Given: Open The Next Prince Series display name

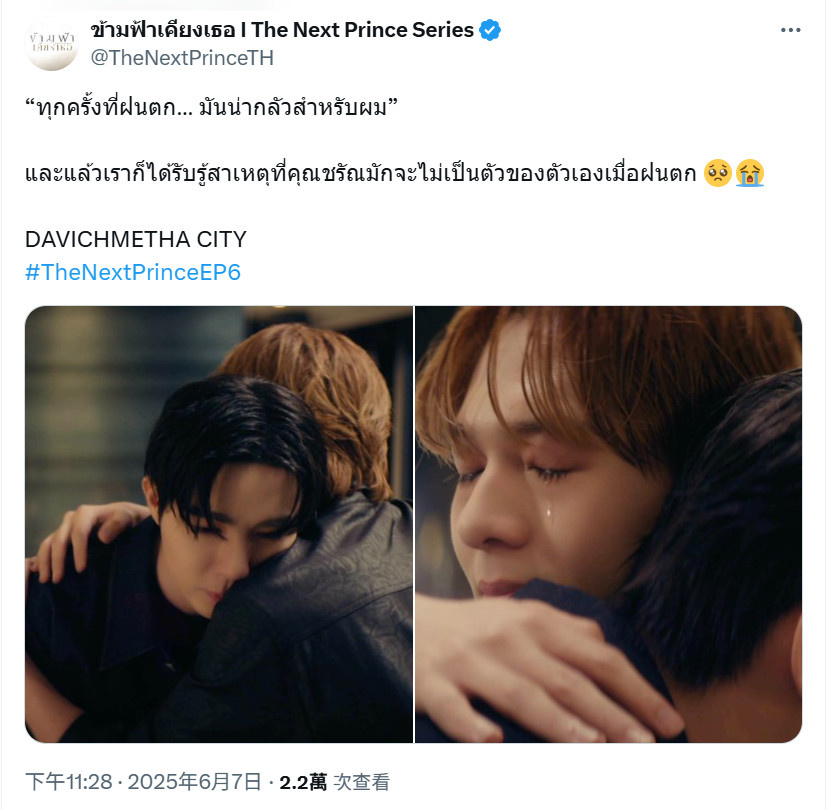Looking at the screenshot, I should 283,30.
